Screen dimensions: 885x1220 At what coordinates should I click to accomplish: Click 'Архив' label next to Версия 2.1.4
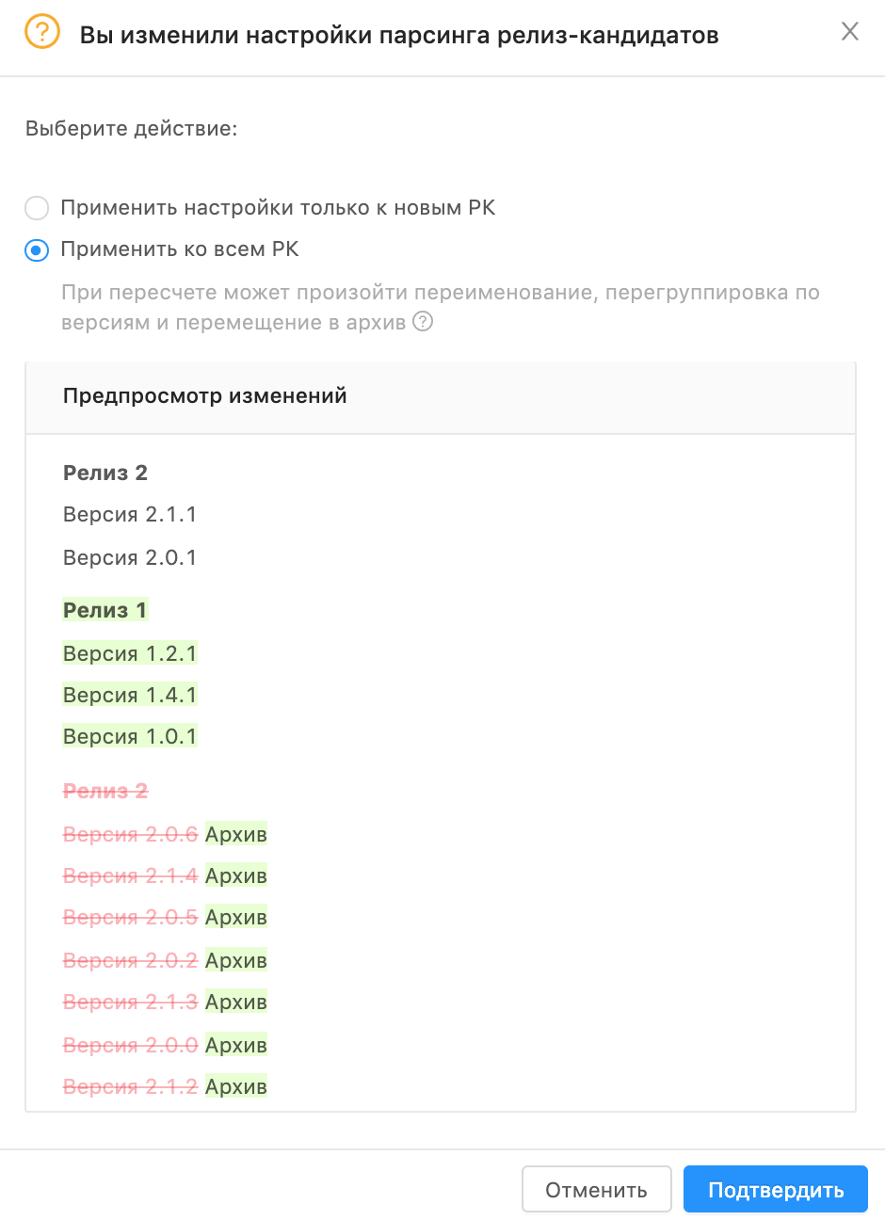[236, 876]
